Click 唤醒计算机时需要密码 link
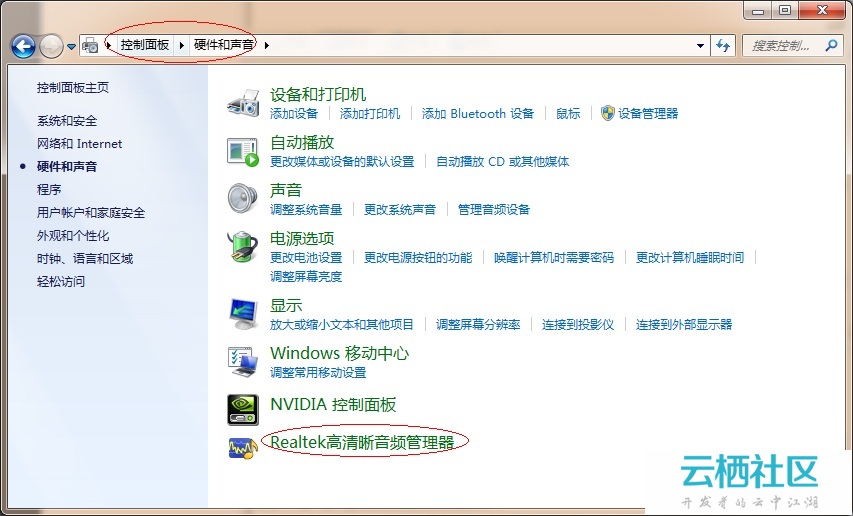The image size is (853, 516). [x=554, y=257]
